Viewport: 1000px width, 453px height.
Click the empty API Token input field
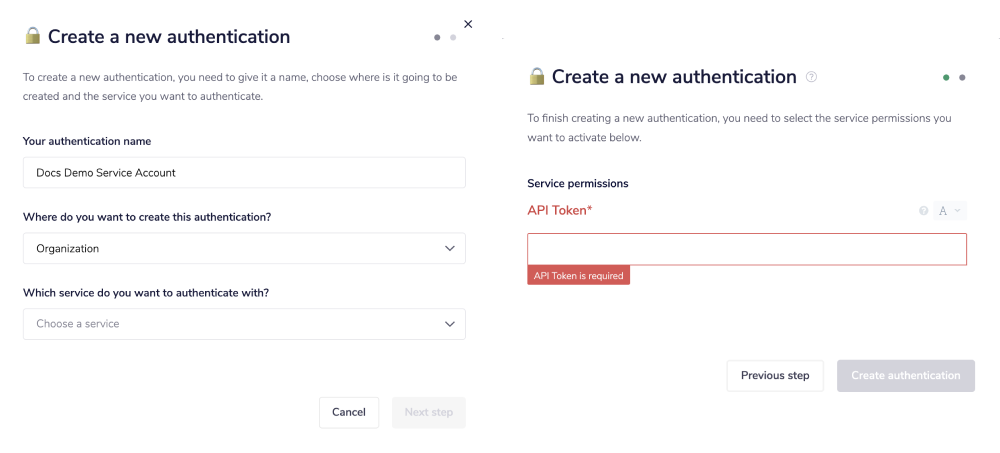click(x=746, y=249)
